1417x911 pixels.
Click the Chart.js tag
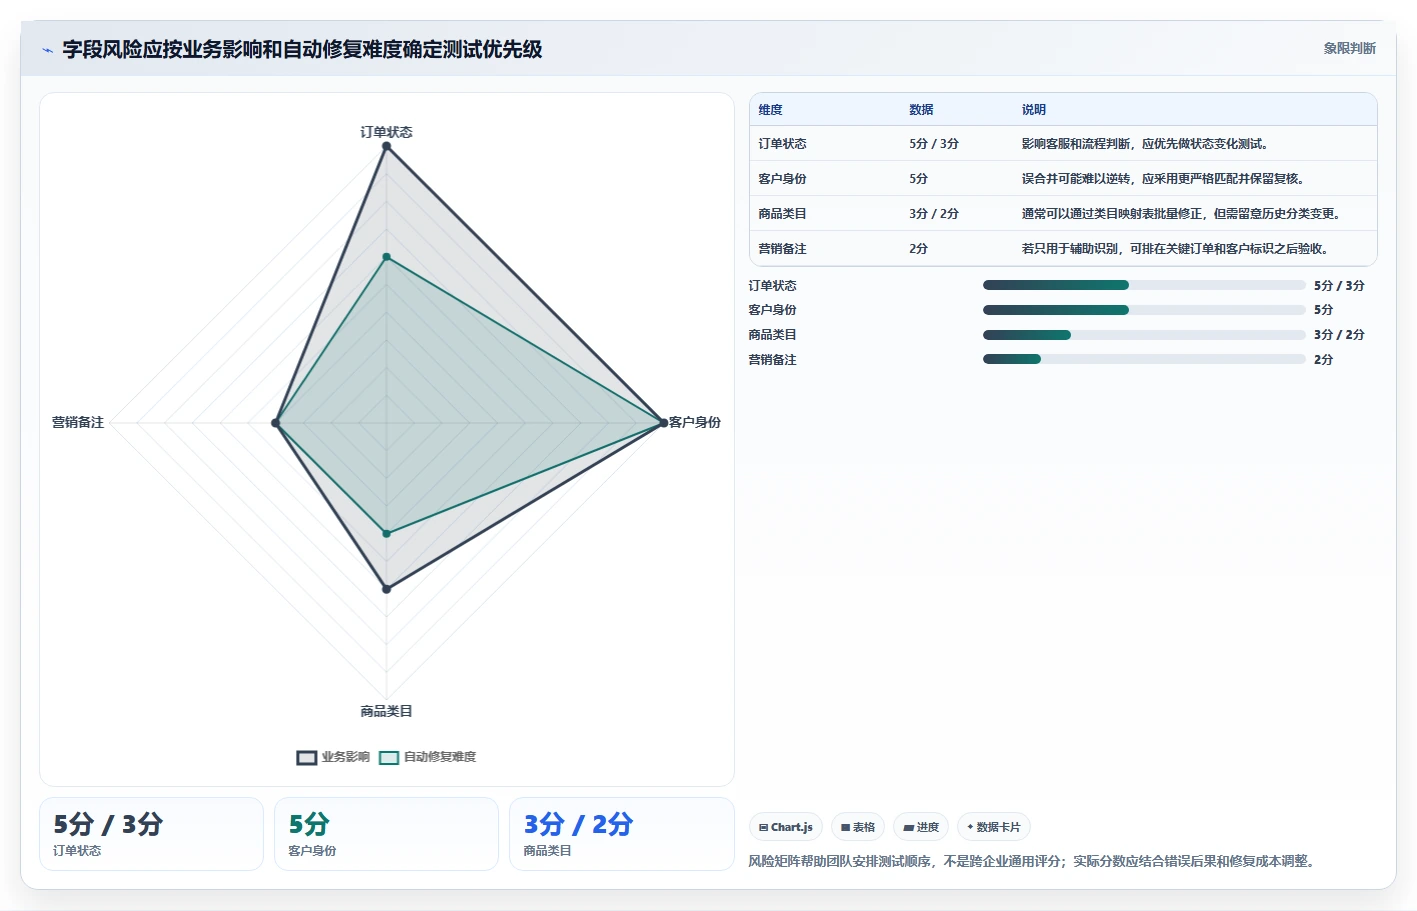pos(786,827)
